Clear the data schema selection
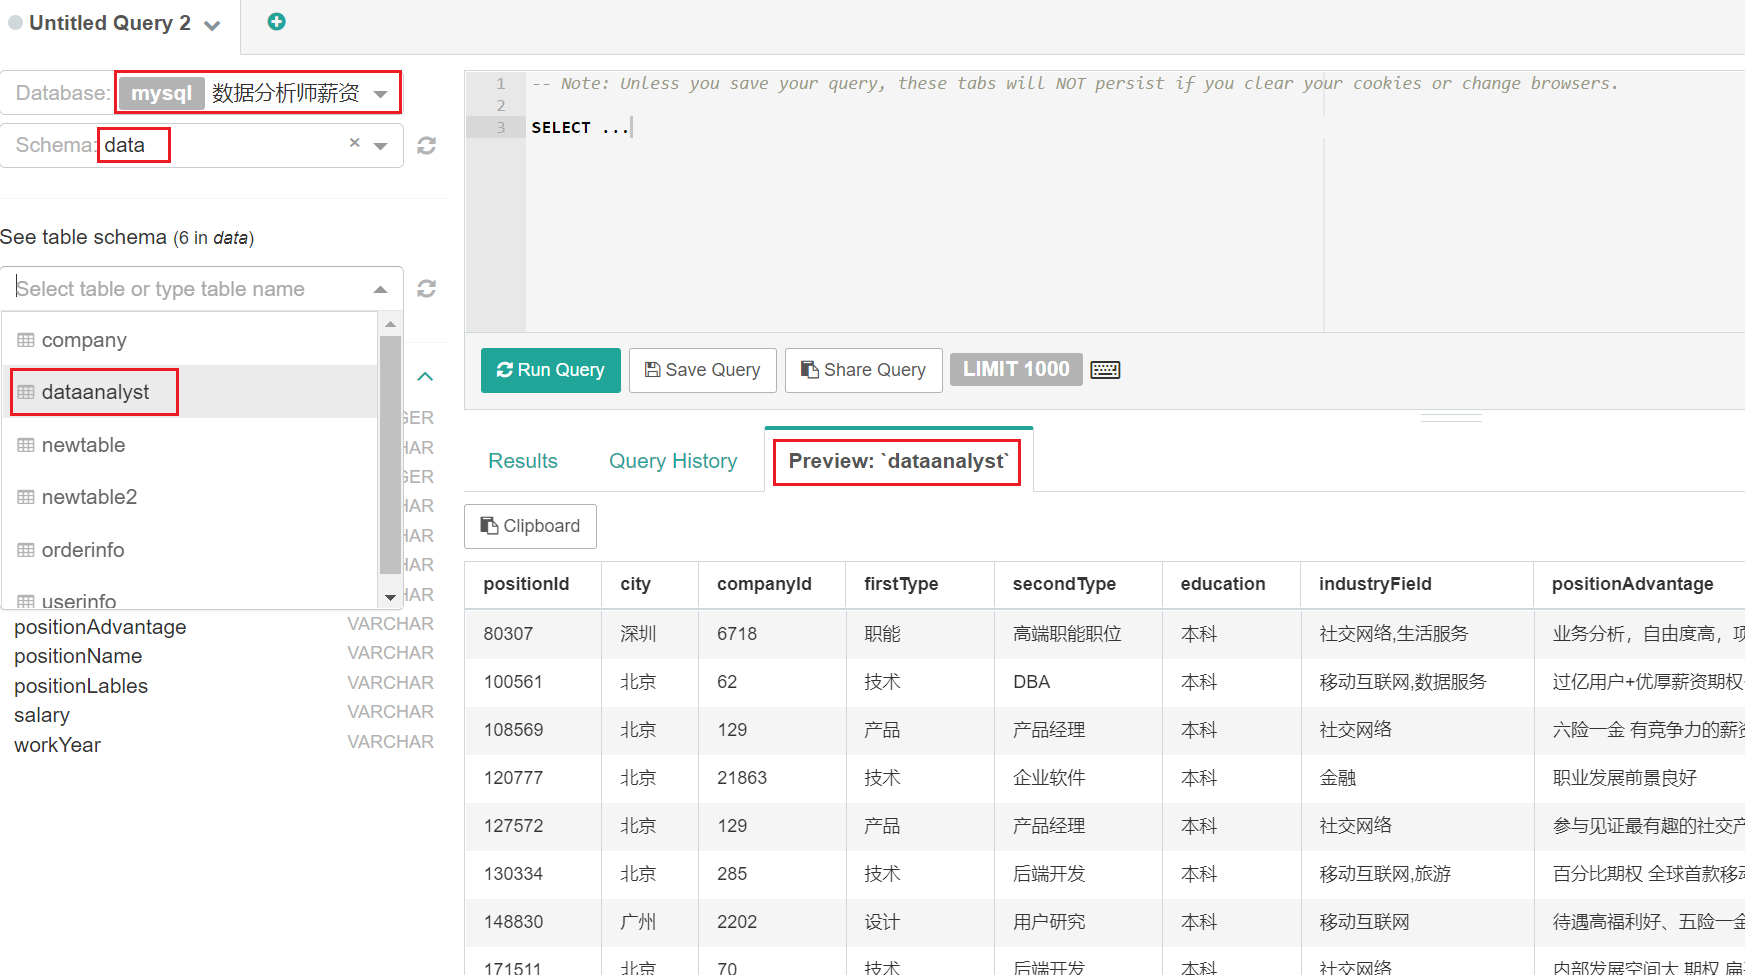Viewport: 1745px width, 975px height. tap(354, 143)
